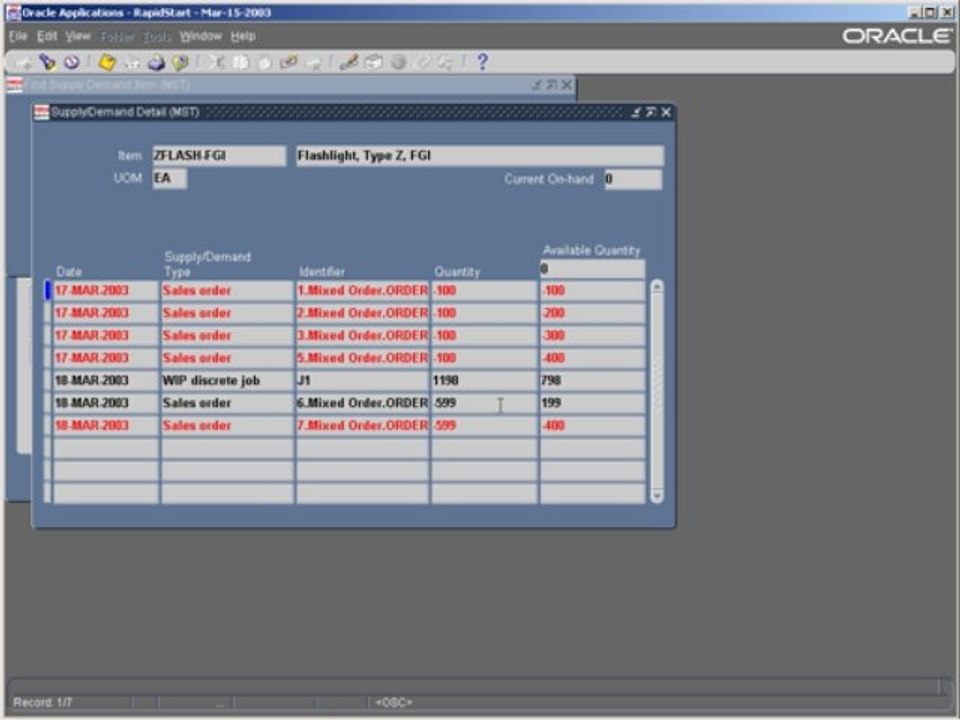Click Sales order type in 6.Mixed Order row
This screenshot has height=720, width=960.
(x=227, y=403)
